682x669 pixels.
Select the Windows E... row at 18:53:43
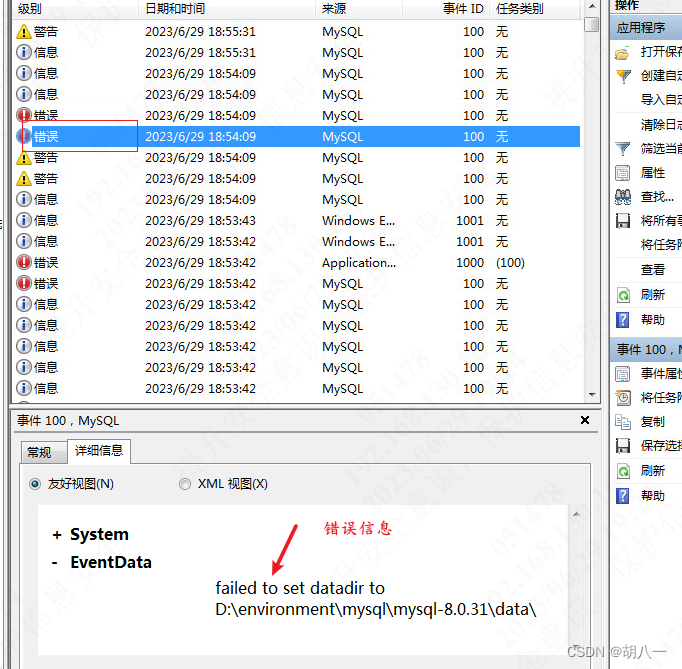[x=298, y=221]
